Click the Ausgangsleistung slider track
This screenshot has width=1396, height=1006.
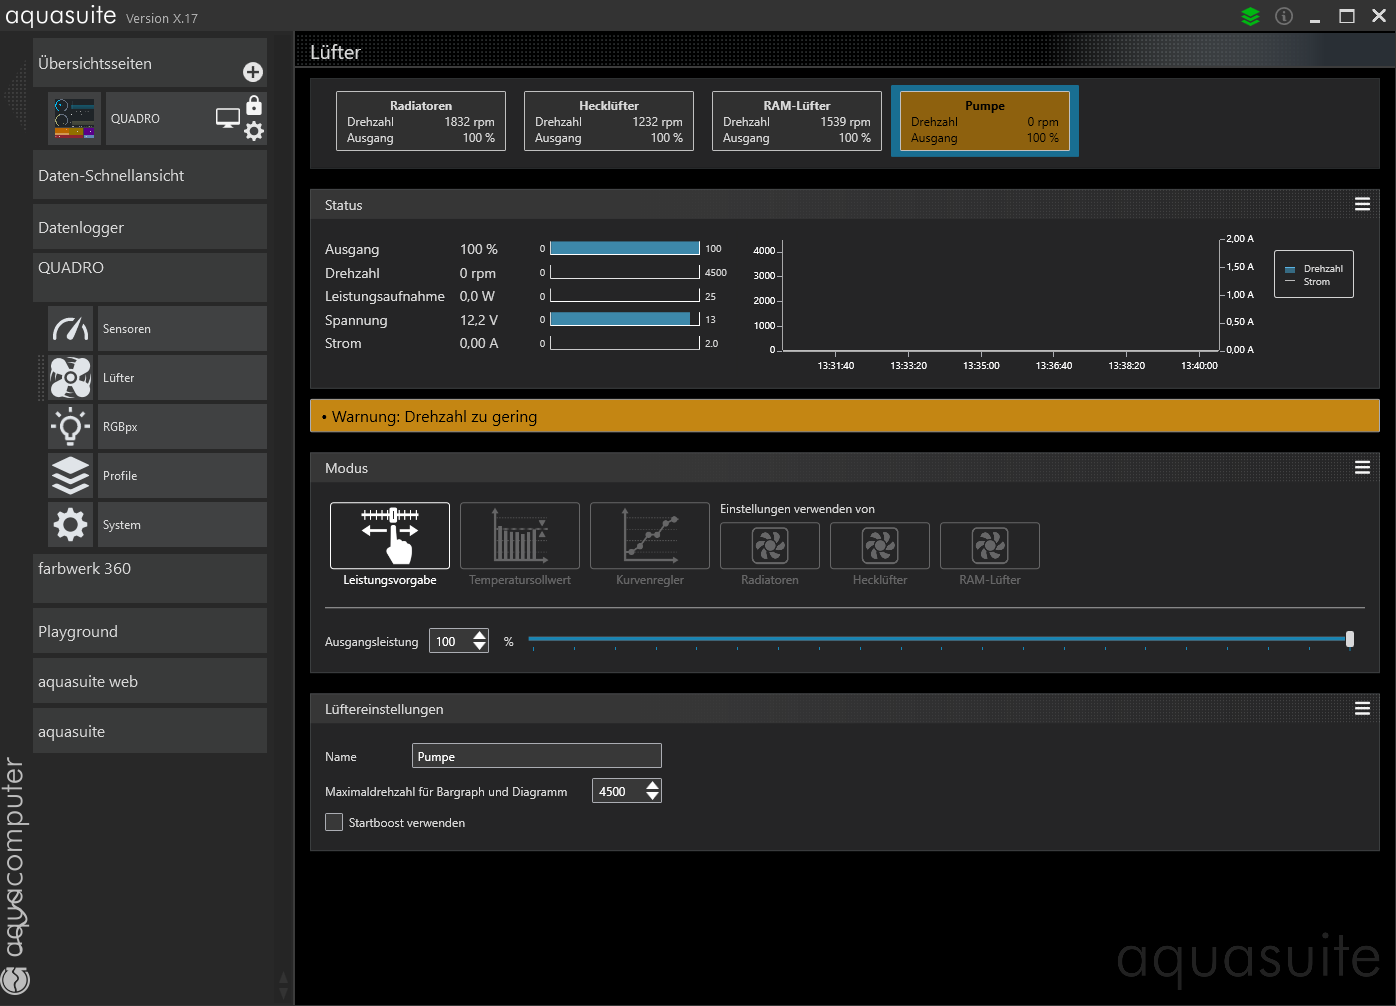tap(938, 638)
